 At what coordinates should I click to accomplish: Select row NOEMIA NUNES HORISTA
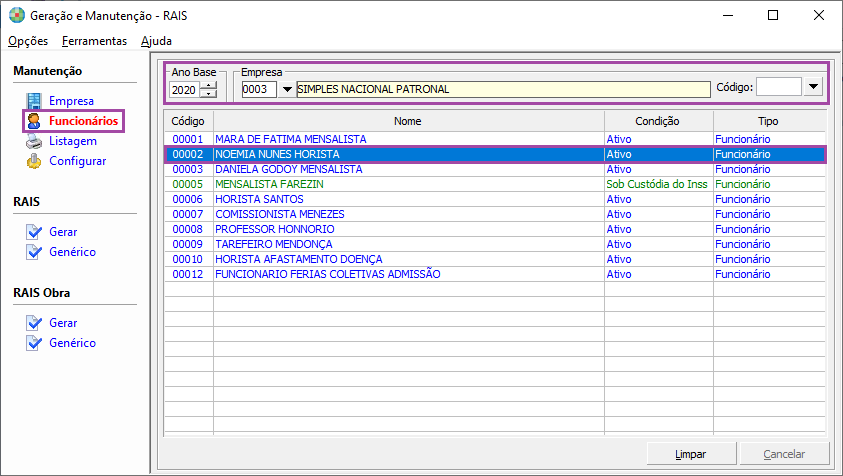(495, 154)
